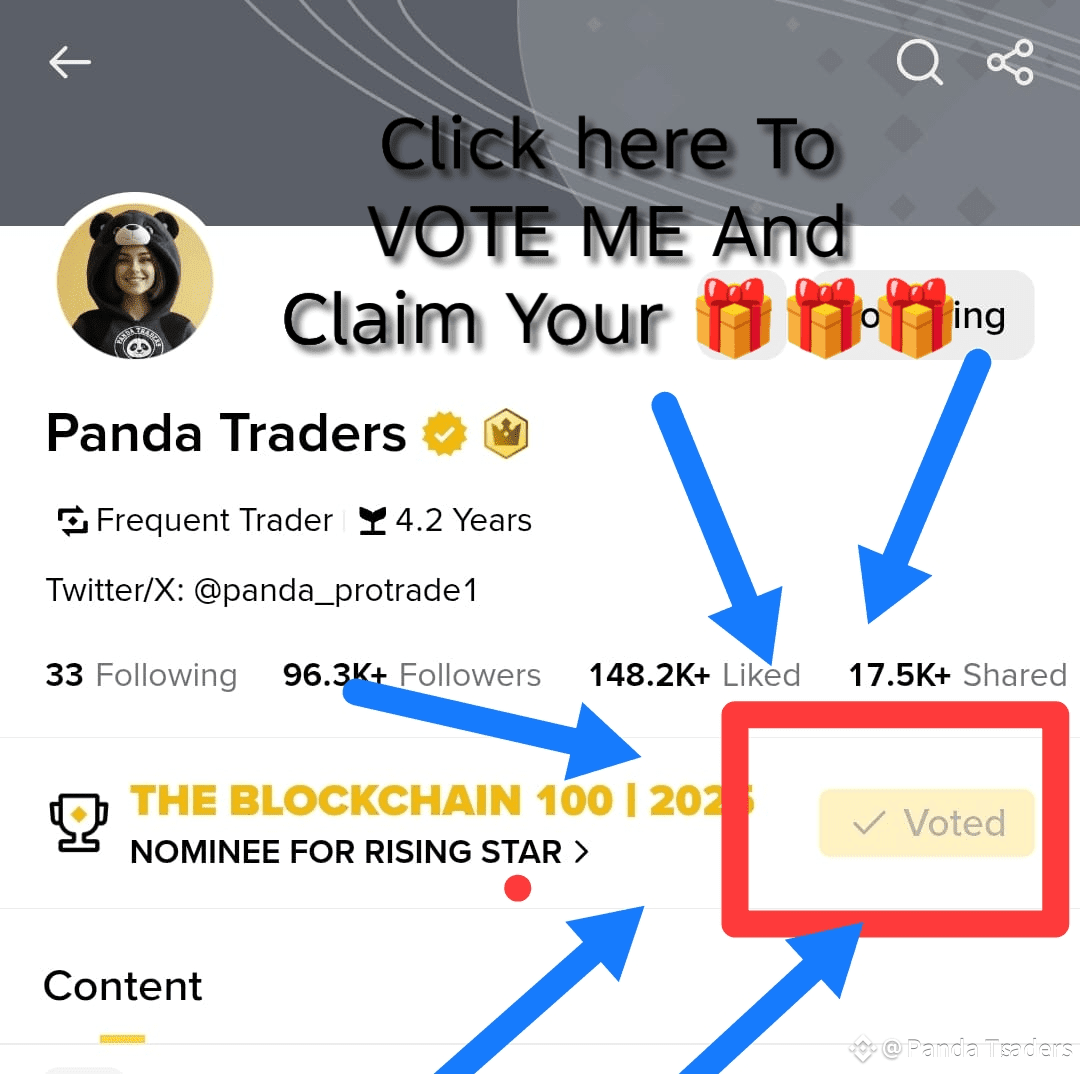1080x1074 pixels.
Task: Click the yellow verified checkmark badge
Action: tap(444, 434)
